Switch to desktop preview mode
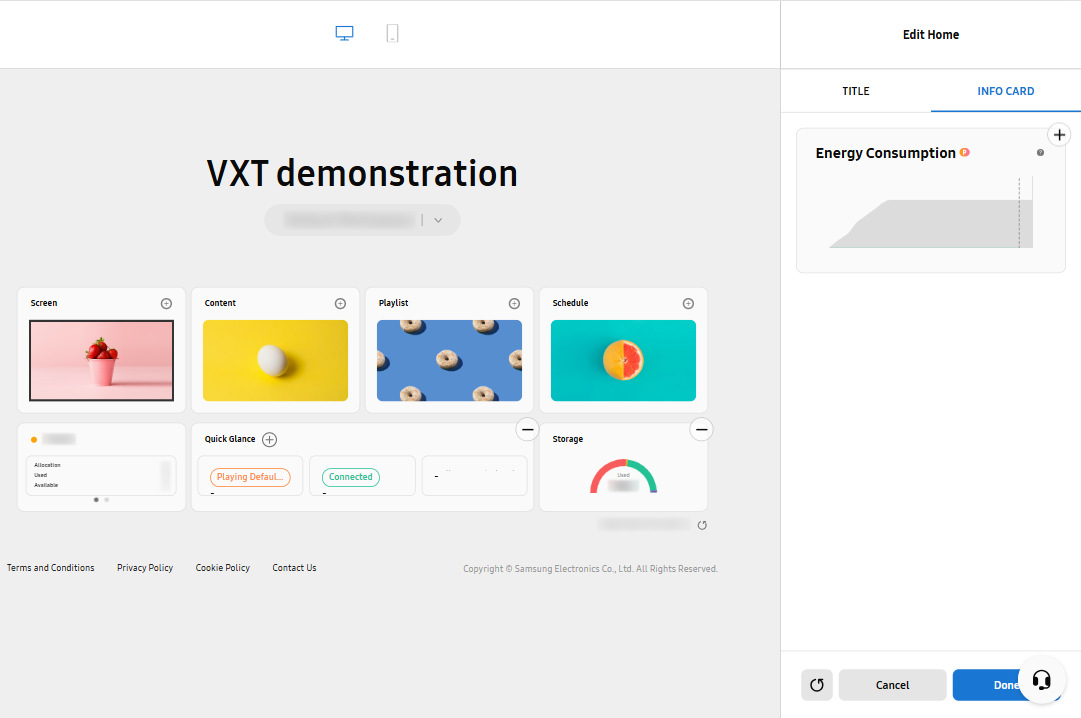 pyautogui.click(x=344, y=34)
